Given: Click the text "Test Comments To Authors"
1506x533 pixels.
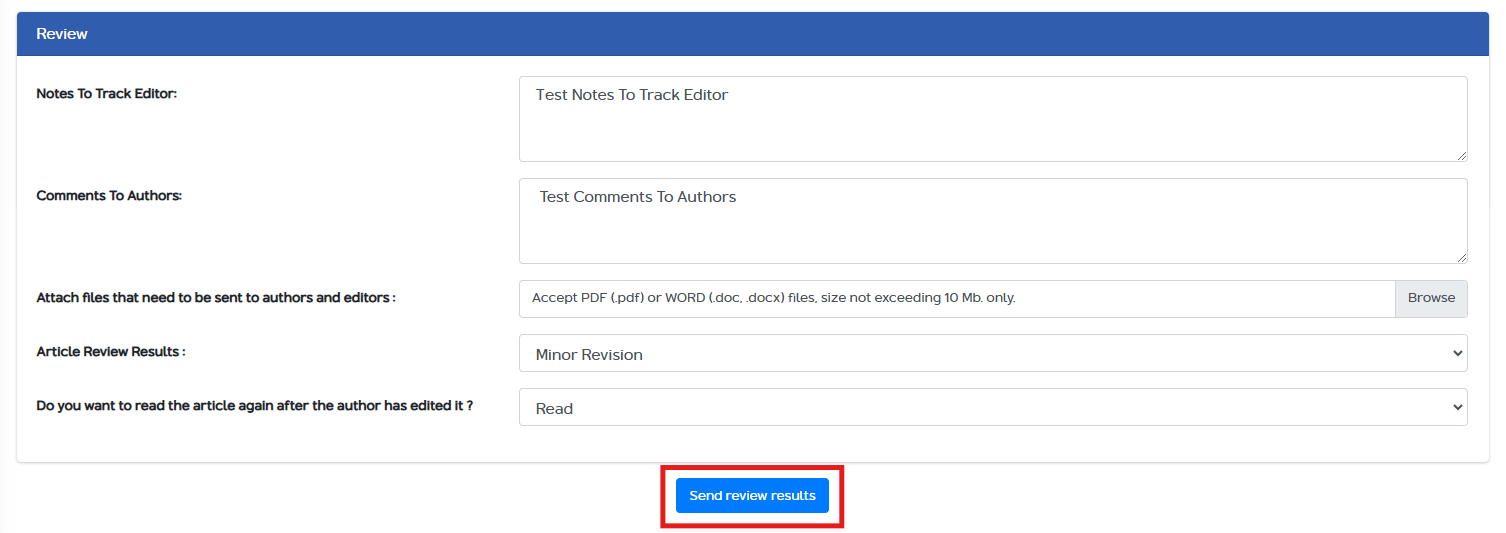Looking at the screenshot, I should (638, 197).
